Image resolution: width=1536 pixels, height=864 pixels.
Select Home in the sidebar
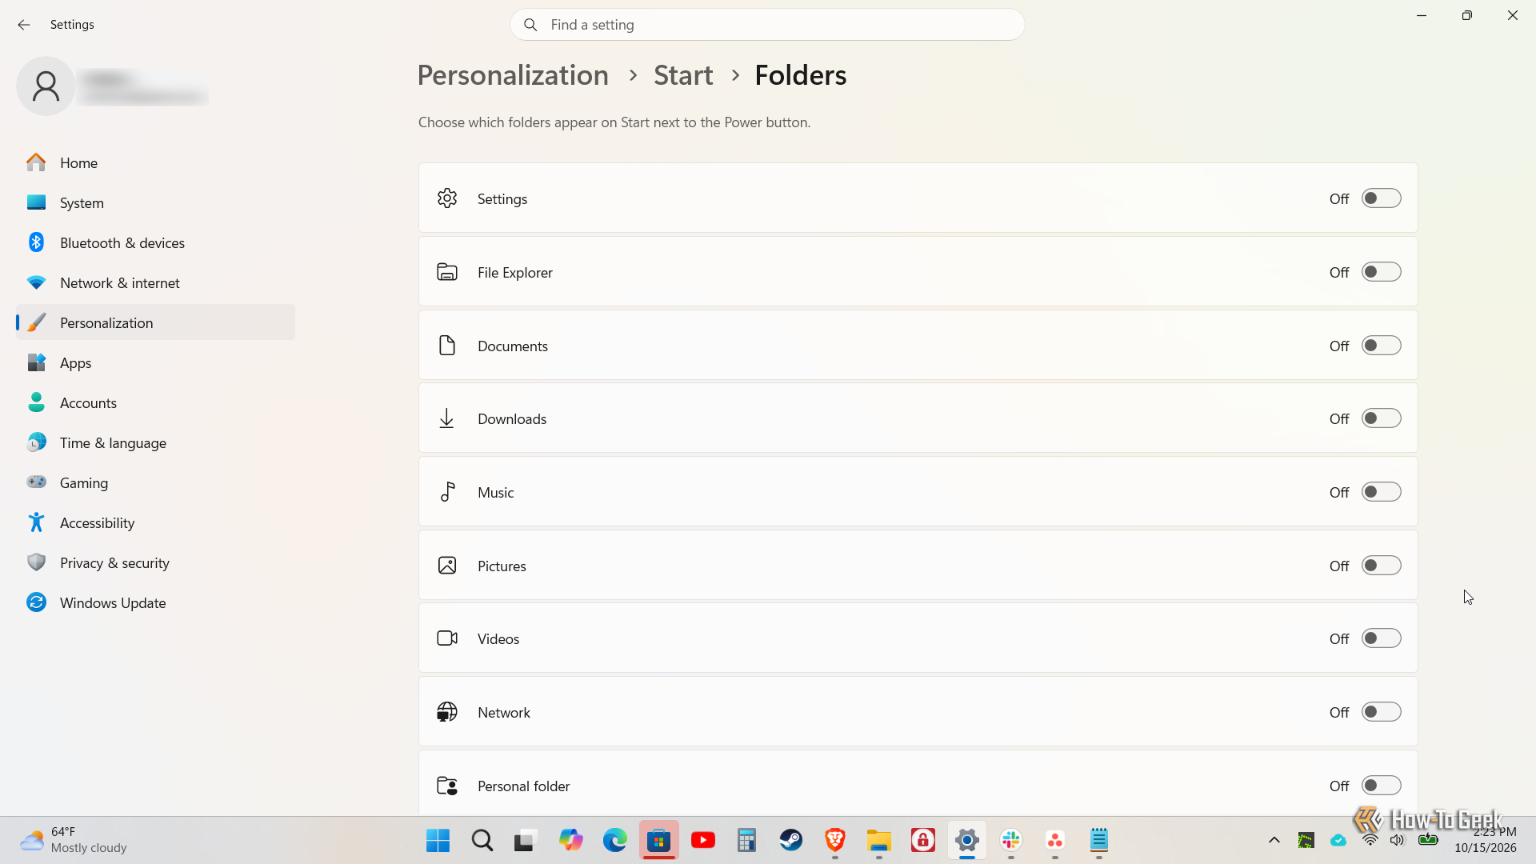[155, 163]
